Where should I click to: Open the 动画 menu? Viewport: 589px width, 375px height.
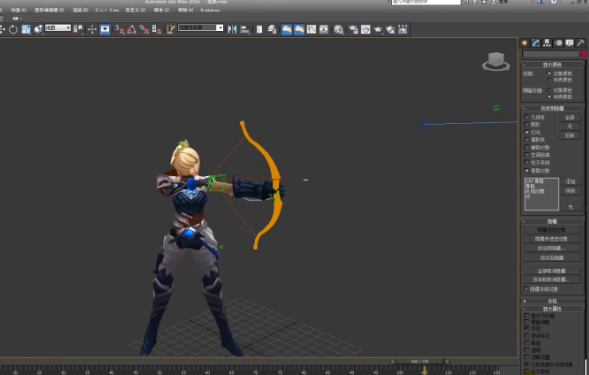click(x=18, y=10)
